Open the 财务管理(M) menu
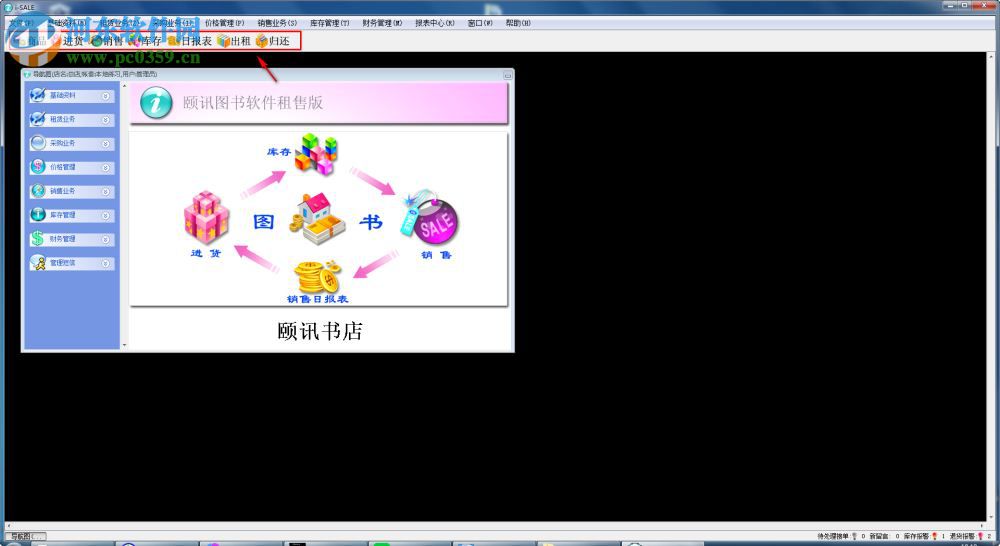This screenshot has width=1000, height=546. 382,23
